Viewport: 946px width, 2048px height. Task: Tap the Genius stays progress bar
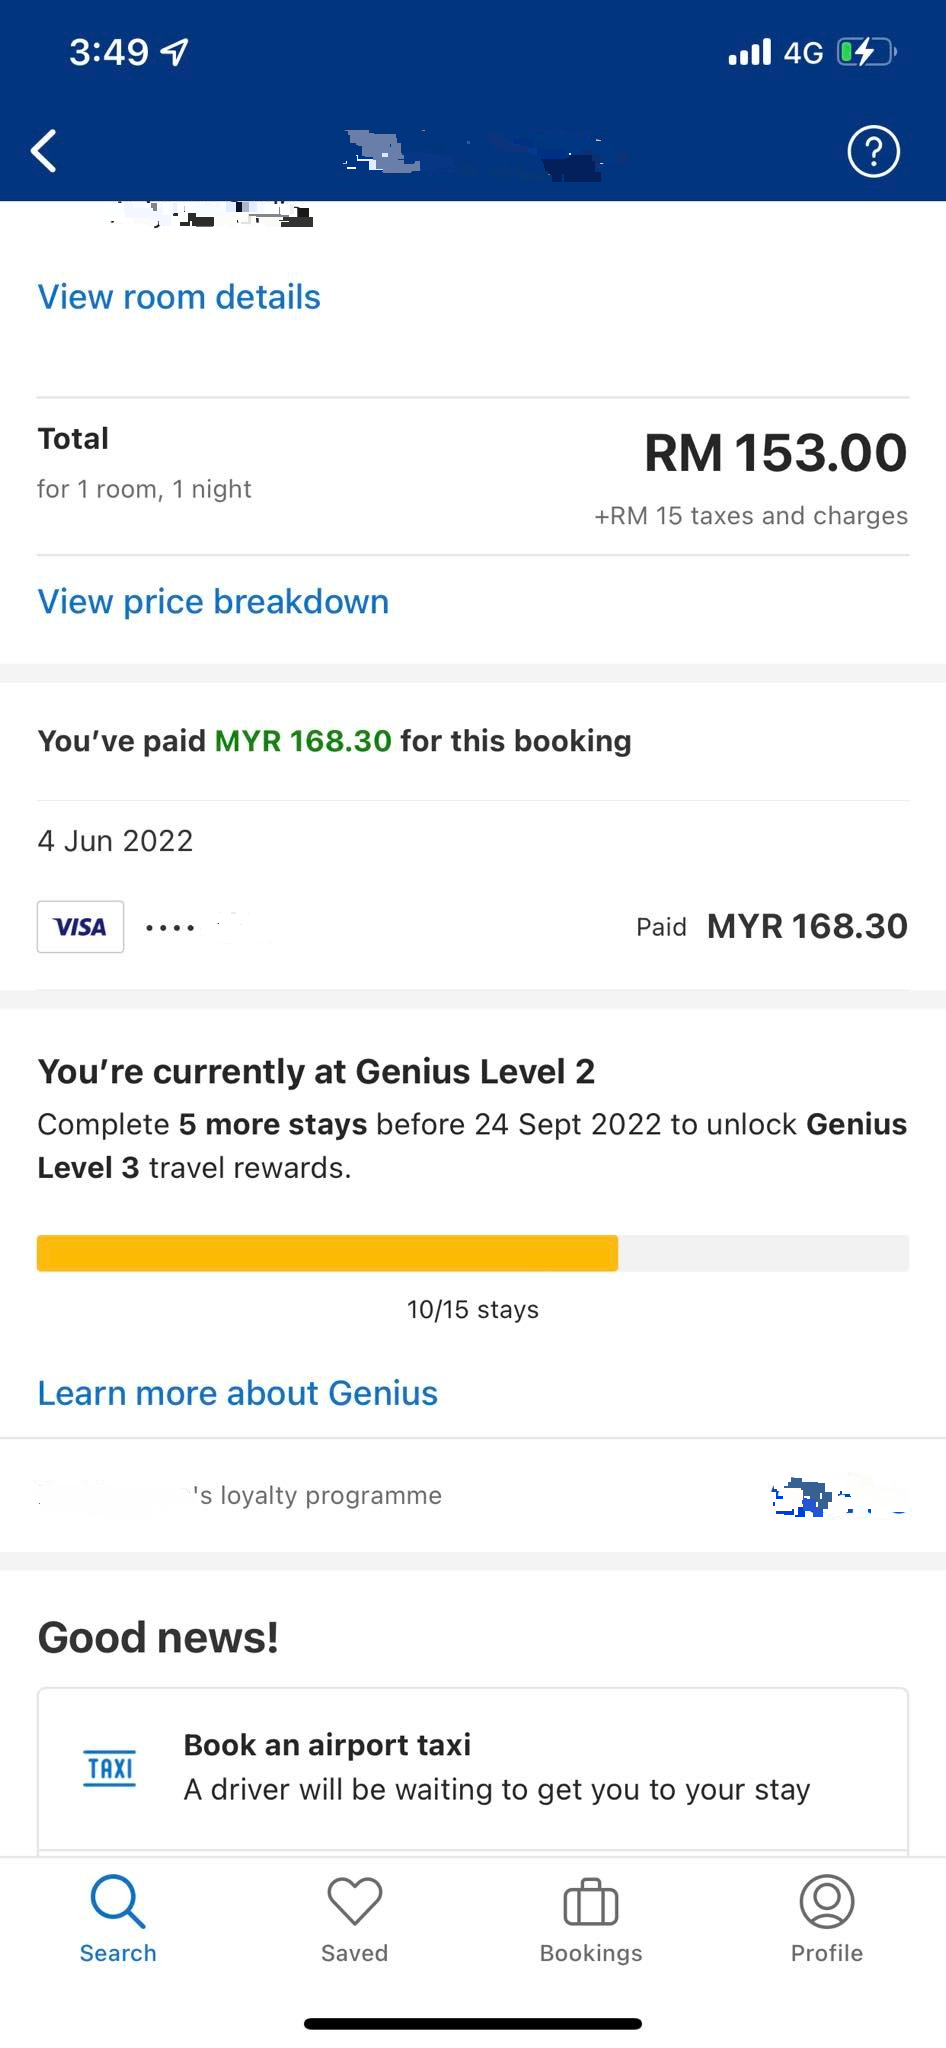click(473, 1253)
